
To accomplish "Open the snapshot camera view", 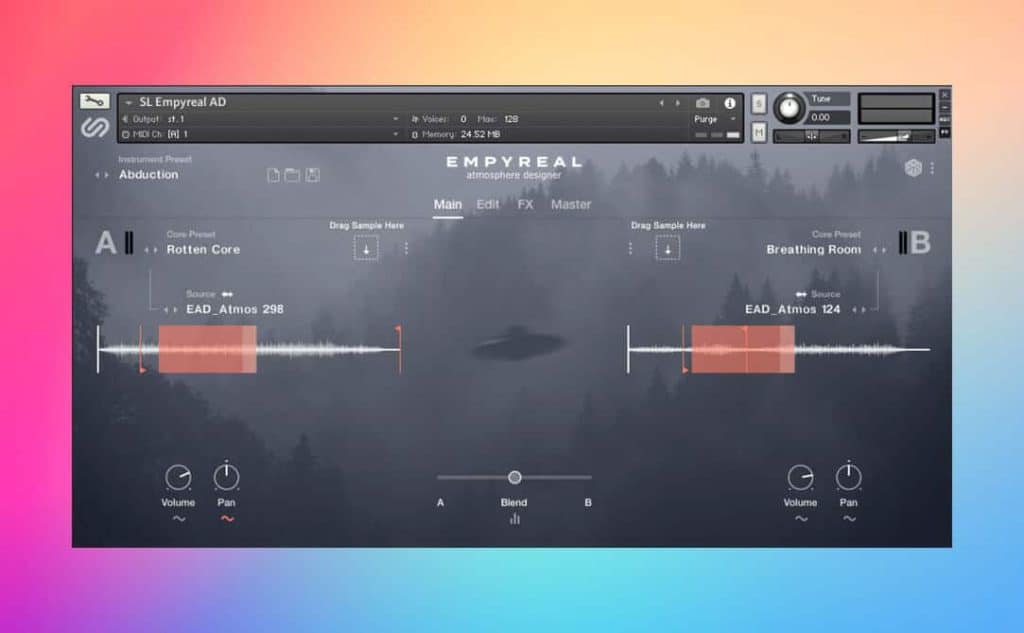I will click(702, 103).
